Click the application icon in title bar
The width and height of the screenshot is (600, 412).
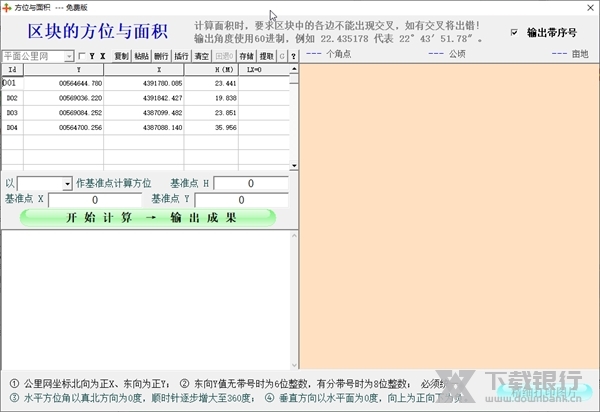(x=7, y=8)
